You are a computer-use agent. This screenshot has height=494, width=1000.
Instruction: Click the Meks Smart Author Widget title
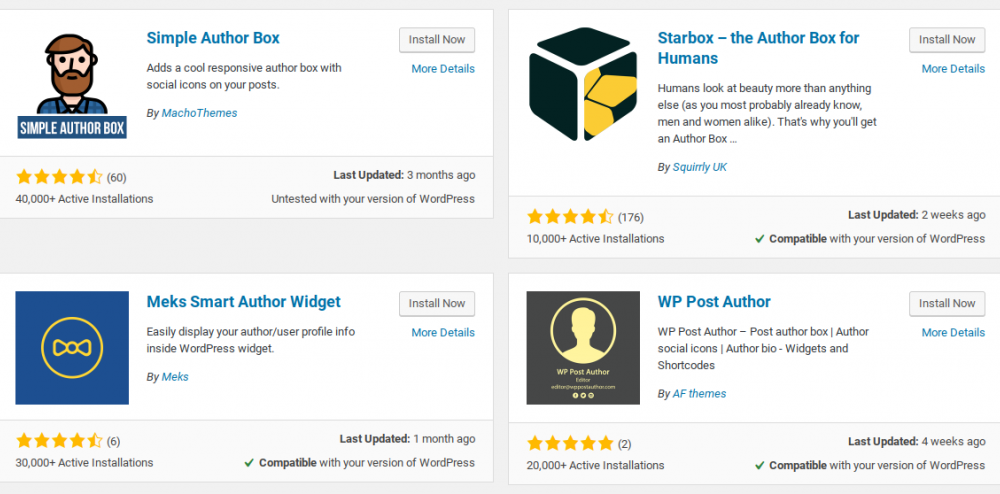coord(243,301)
